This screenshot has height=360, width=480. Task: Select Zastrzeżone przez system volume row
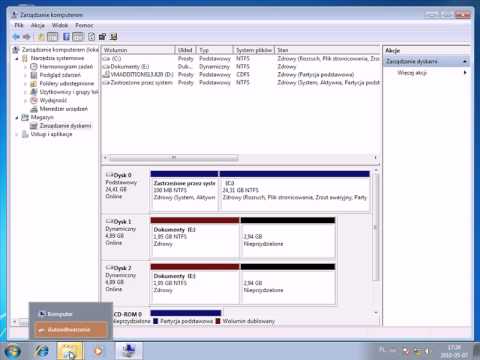click(241, 82)
